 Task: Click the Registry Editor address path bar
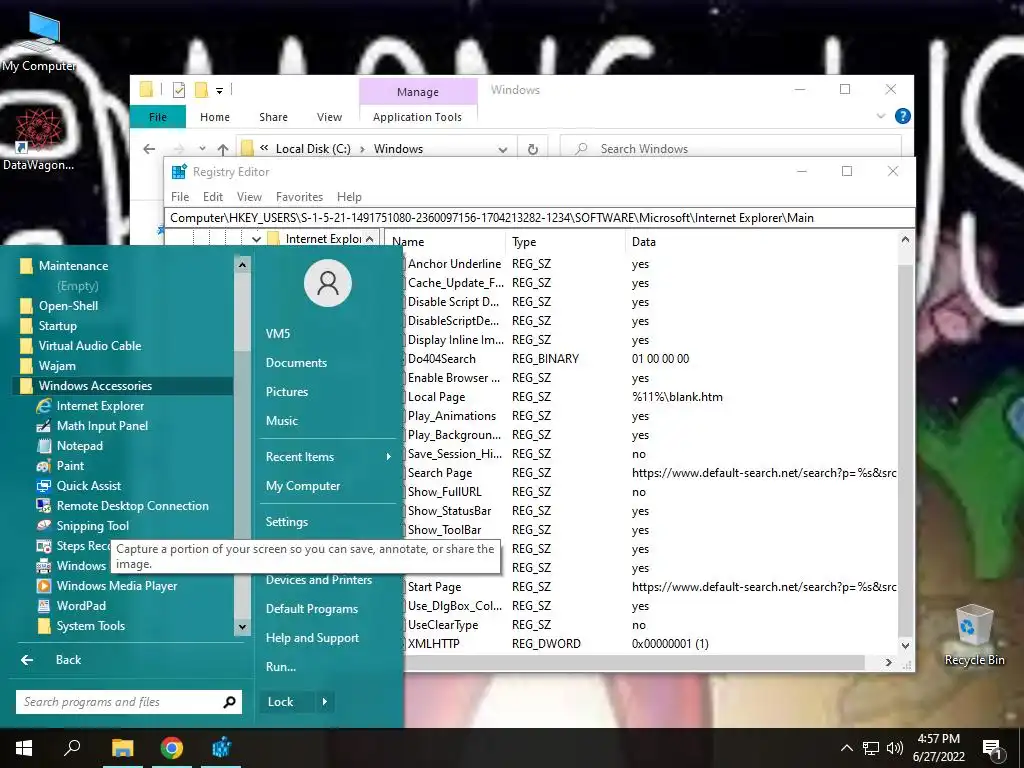539,218
